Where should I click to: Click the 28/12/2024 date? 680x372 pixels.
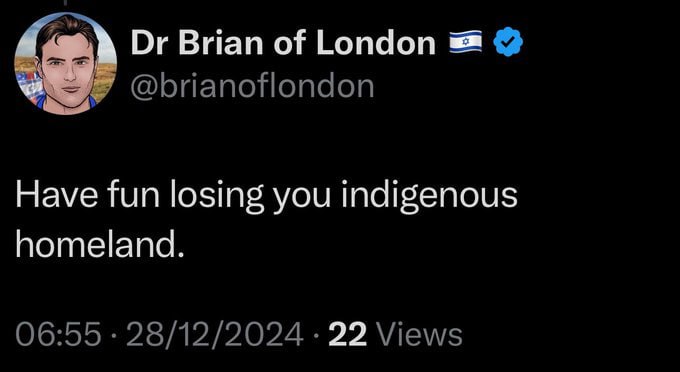point(215,335)
